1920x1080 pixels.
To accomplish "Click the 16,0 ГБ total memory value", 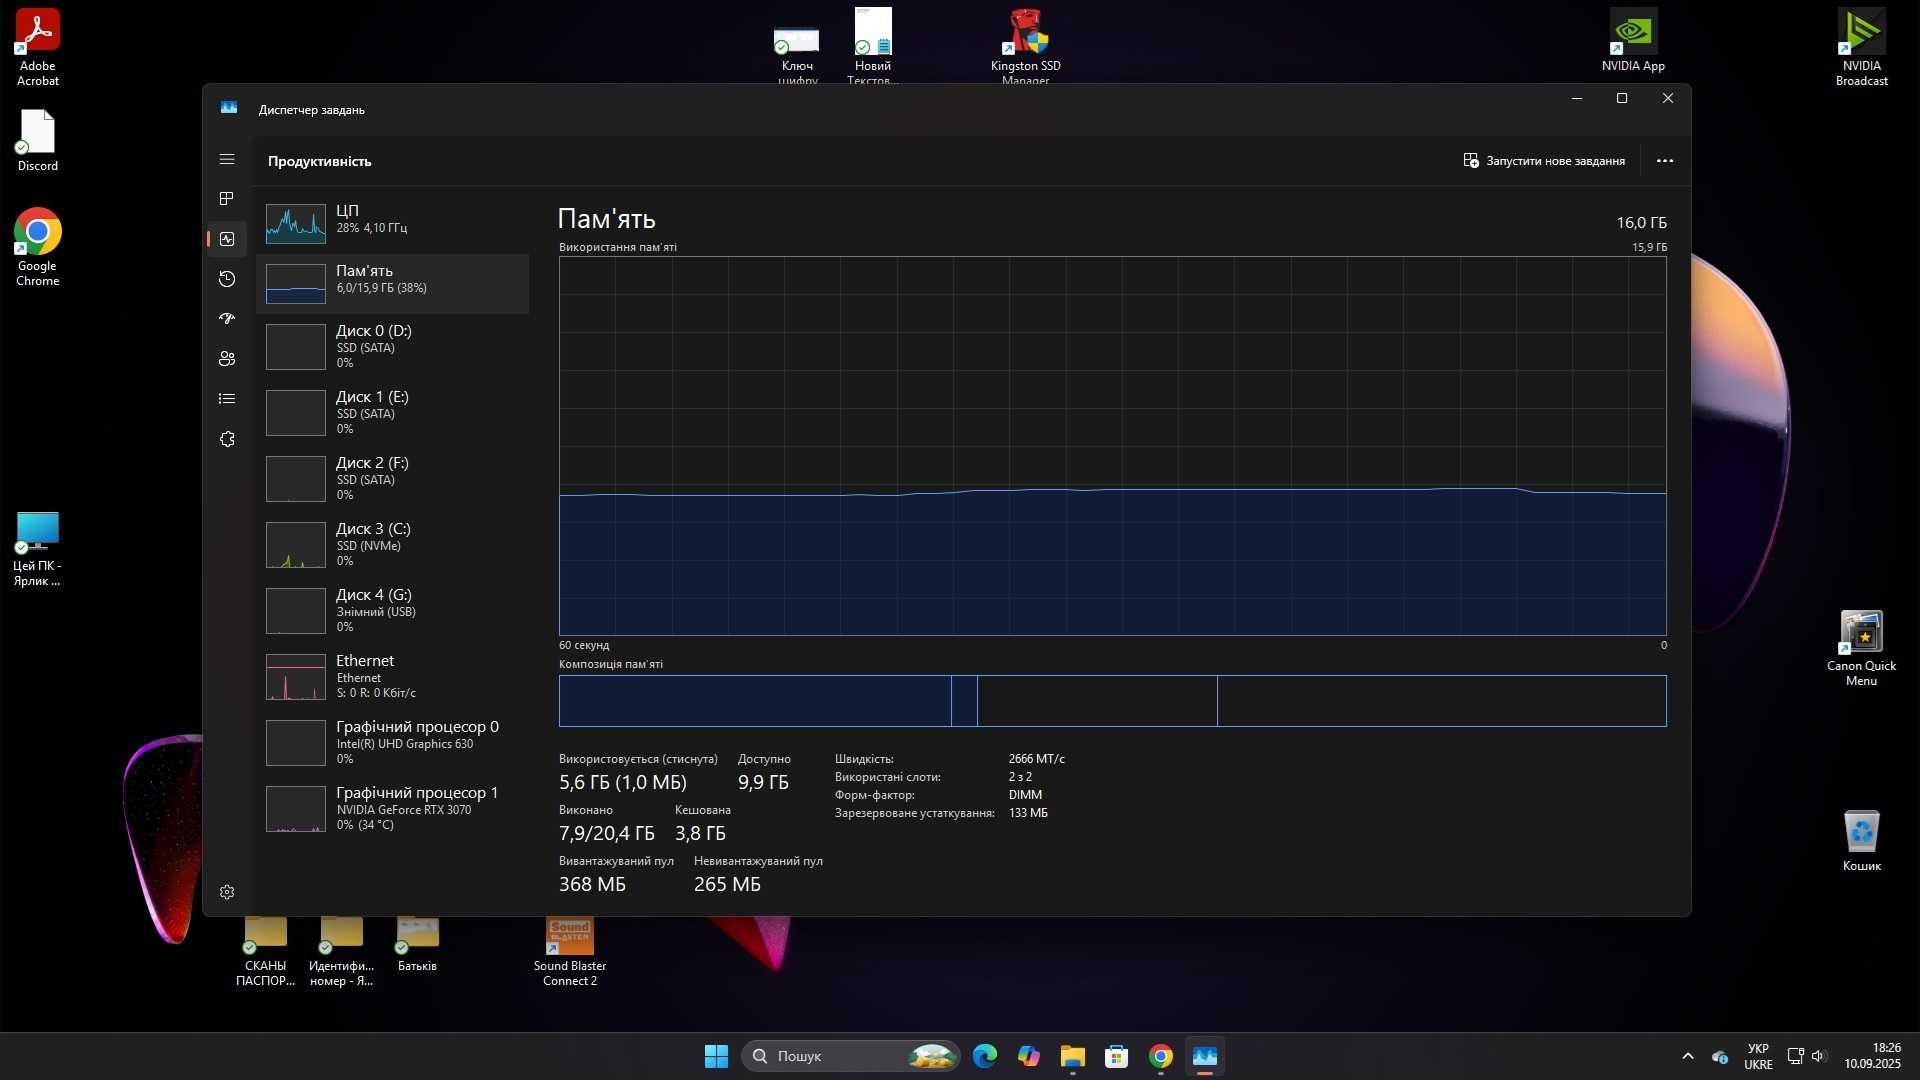I will coord(1641,223).
